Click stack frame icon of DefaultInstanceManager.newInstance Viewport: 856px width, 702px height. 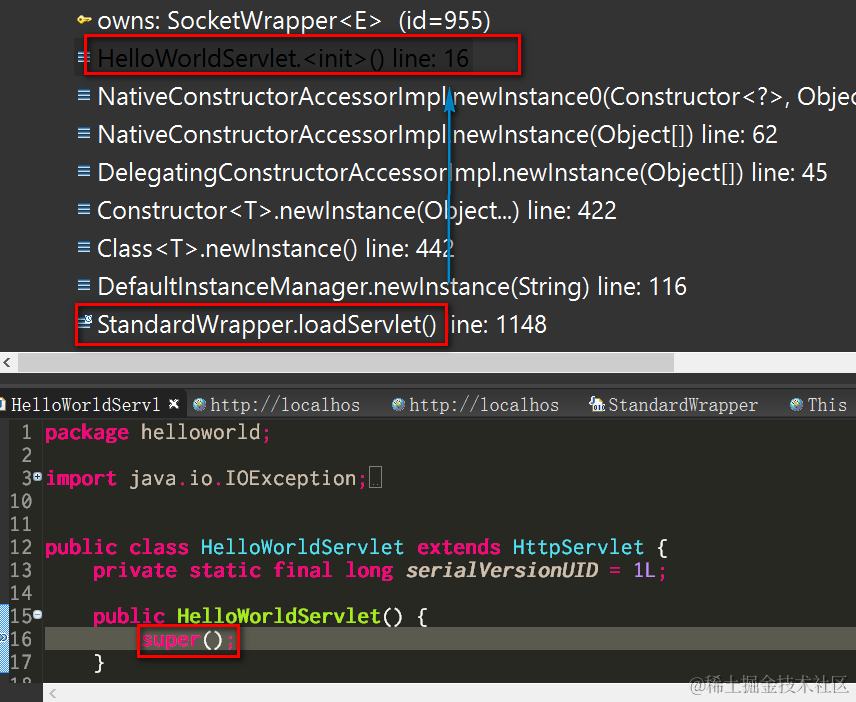[x=84, y=285]
